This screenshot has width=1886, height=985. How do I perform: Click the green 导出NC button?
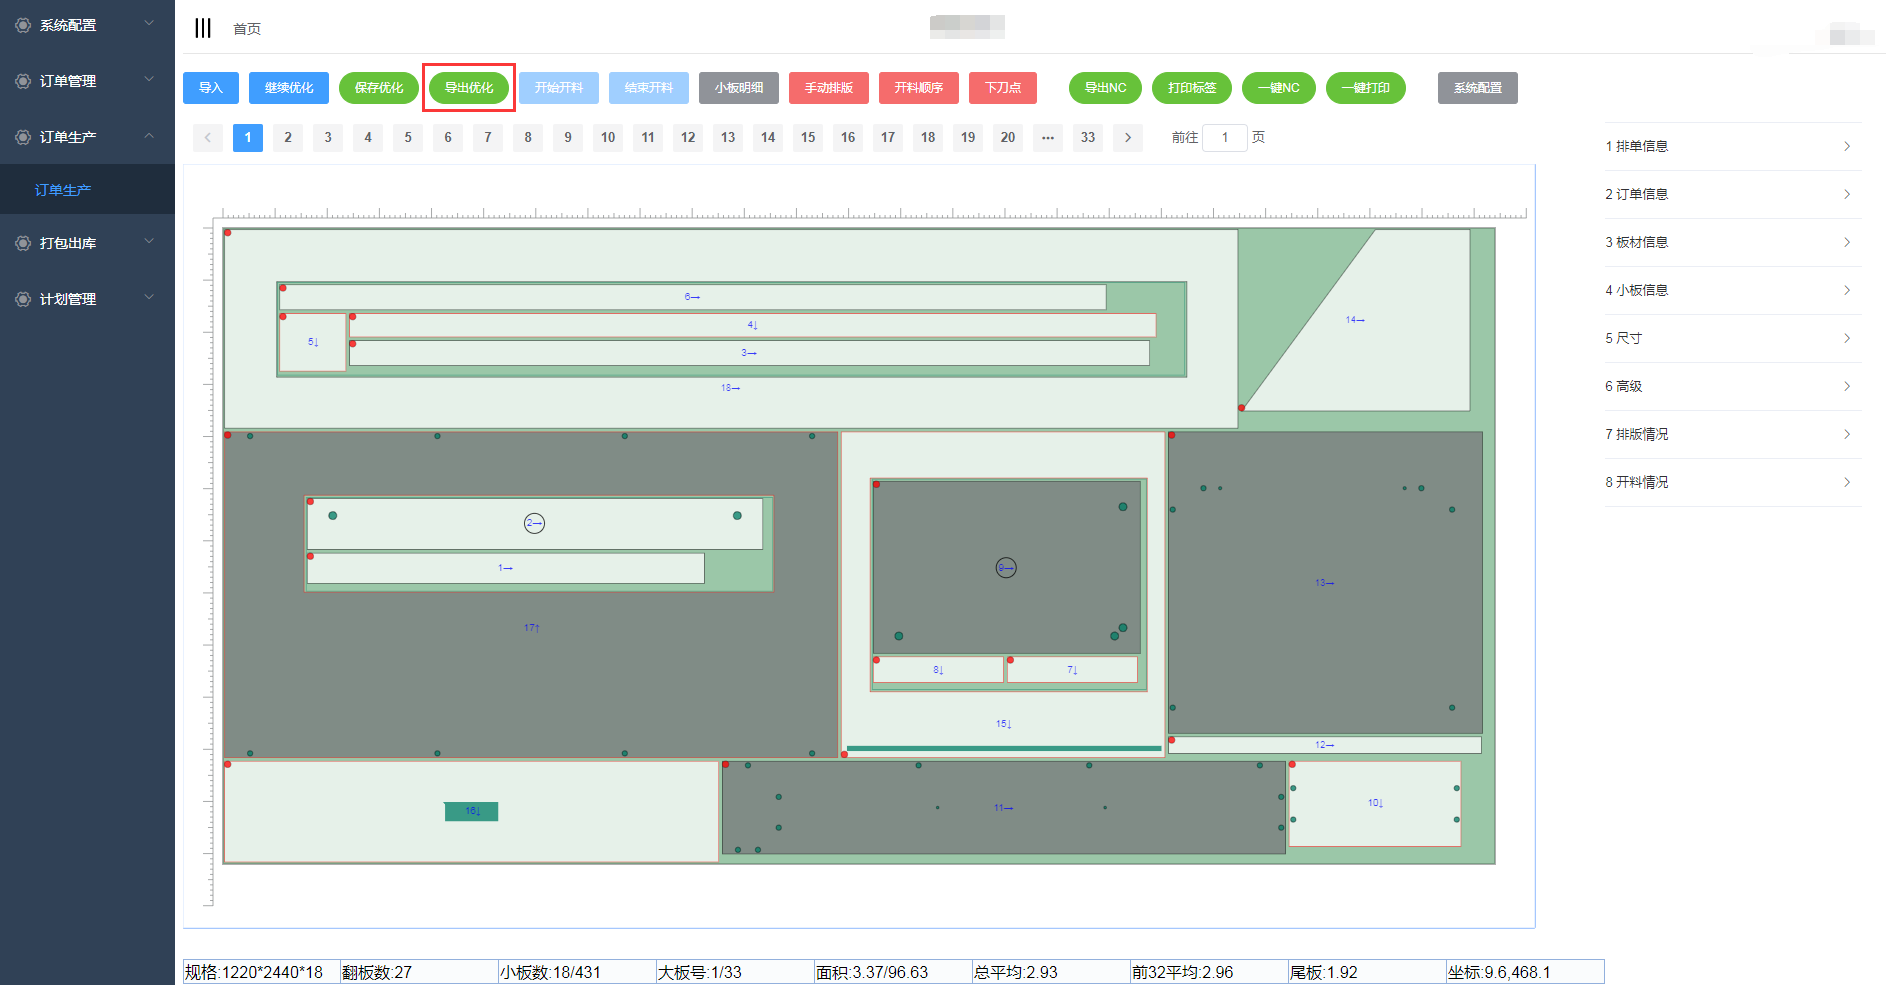[1105, 88]
